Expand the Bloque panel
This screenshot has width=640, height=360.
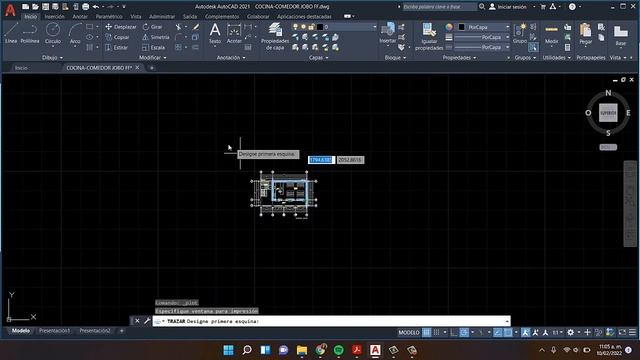click(x=395, y=58)
